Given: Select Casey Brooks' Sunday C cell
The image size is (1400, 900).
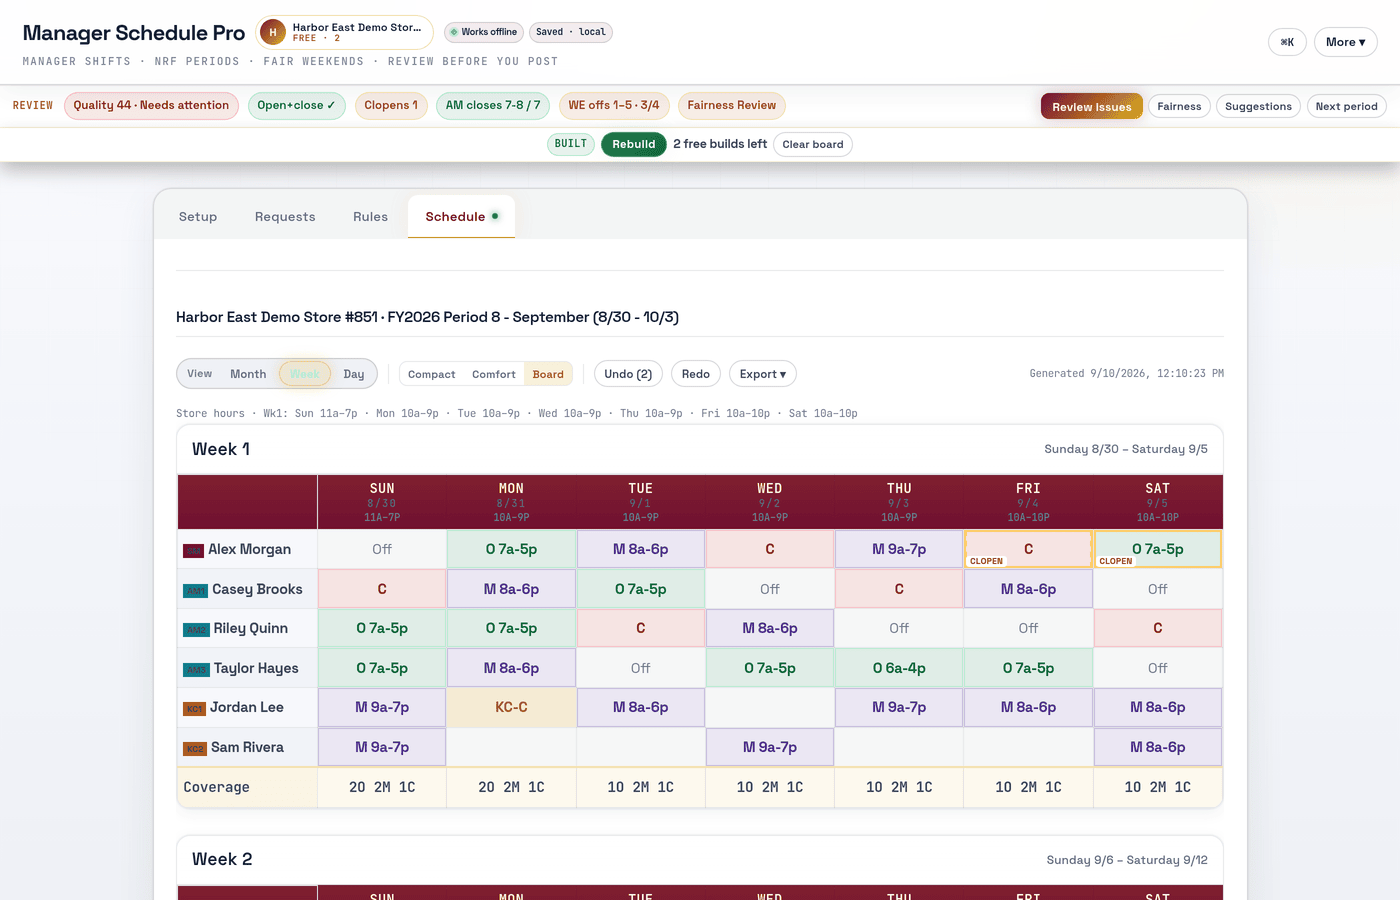Looking at the screenshot, I should click(x=382, y=589).
